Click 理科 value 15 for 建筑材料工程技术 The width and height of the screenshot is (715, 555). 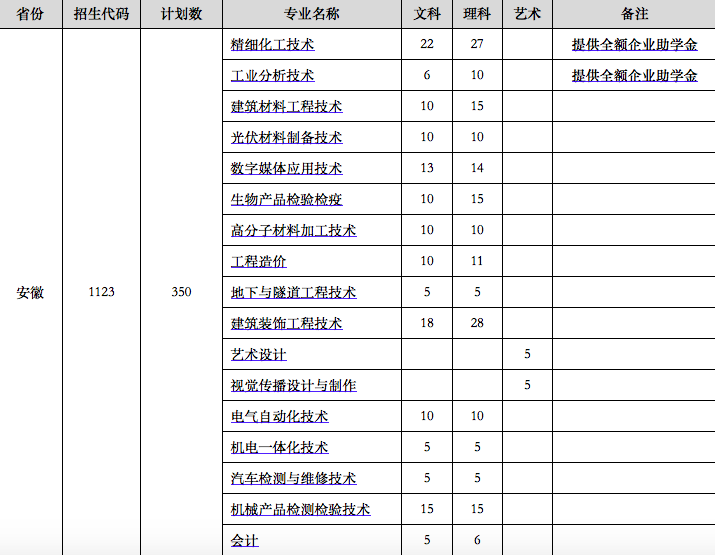(x=477, y=106)
